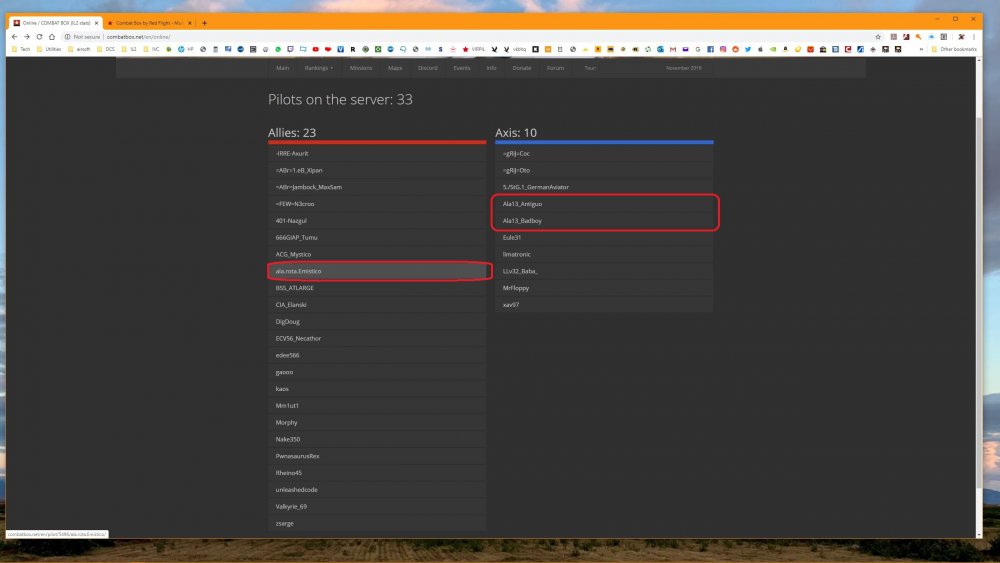Open the Chrome three-dot menu
Image resolution: width=1000 pixels, height=563 pixels.
coord(976,36)
